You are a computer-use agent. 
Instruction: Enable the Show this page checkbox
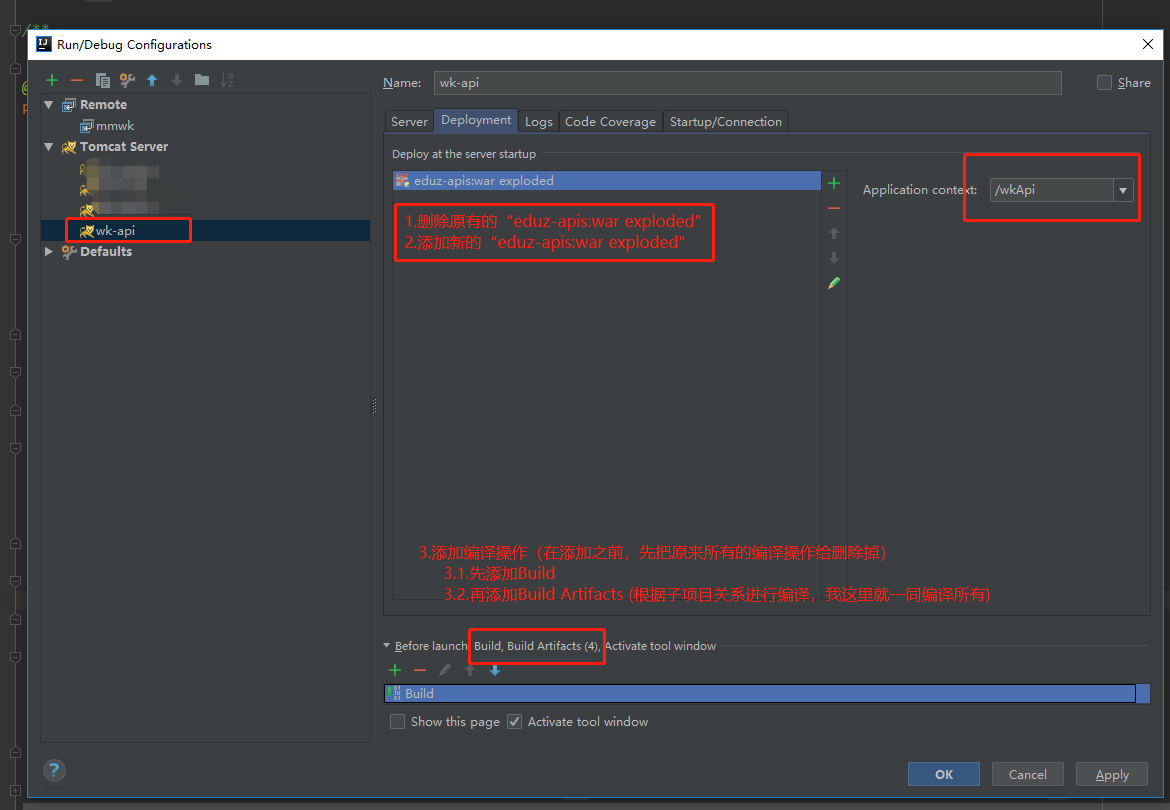click(397, 721)
